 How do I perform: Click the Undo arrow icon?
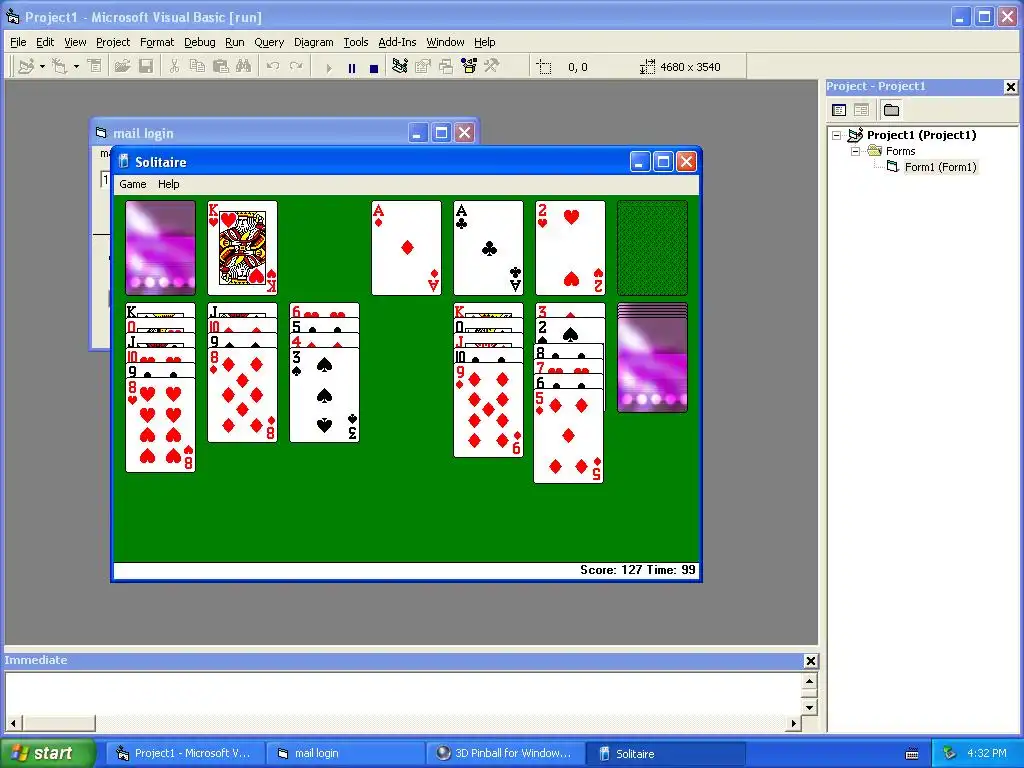pos(273,67)
